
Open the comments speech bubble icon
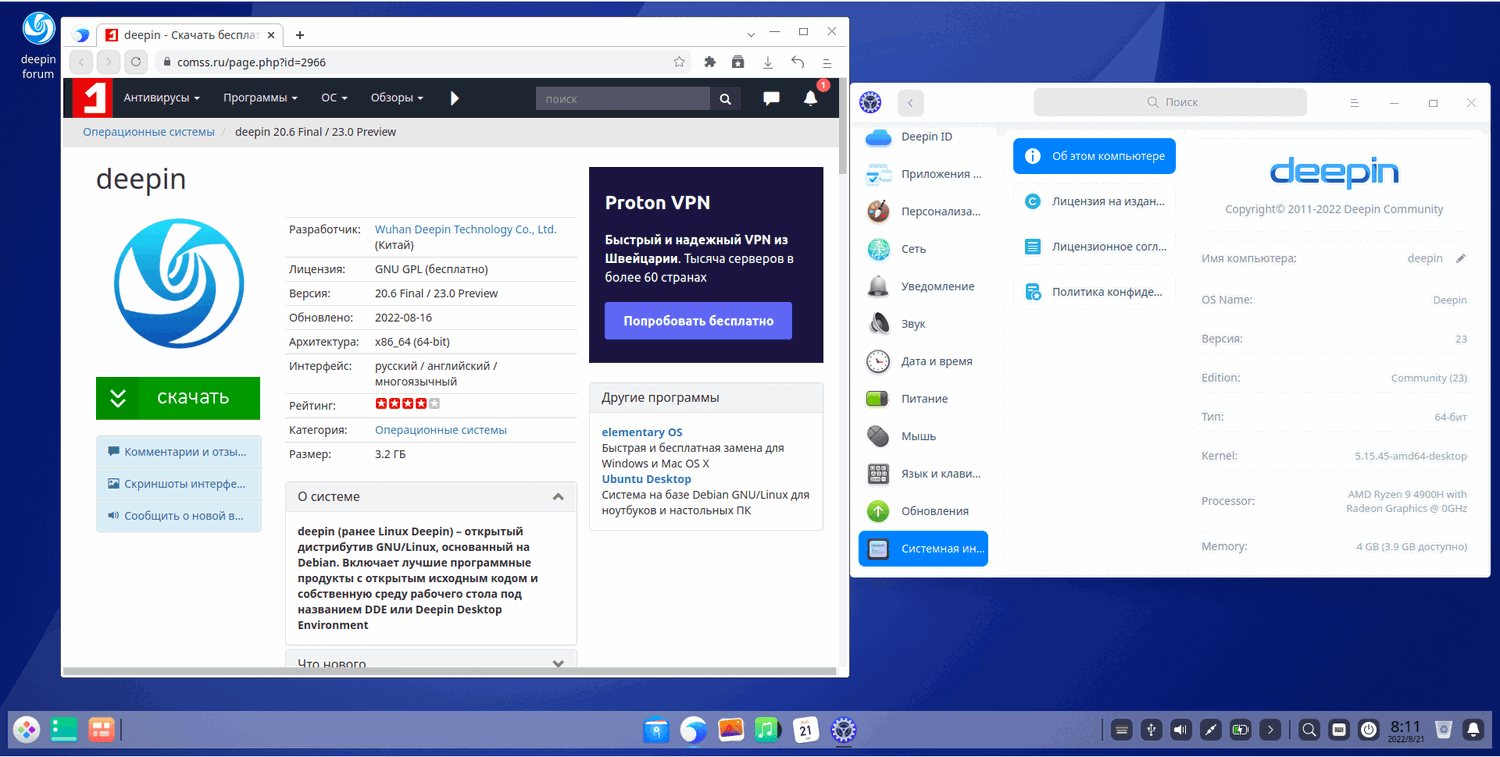[772, 98]
